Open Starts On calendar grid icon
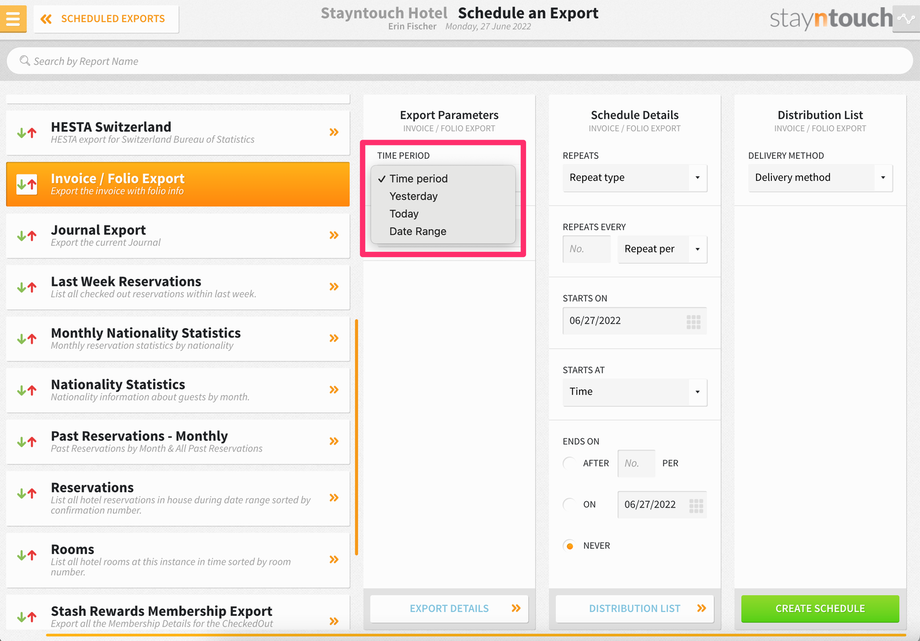Screen dimensions: 920x641 click(x=694, y=322)
